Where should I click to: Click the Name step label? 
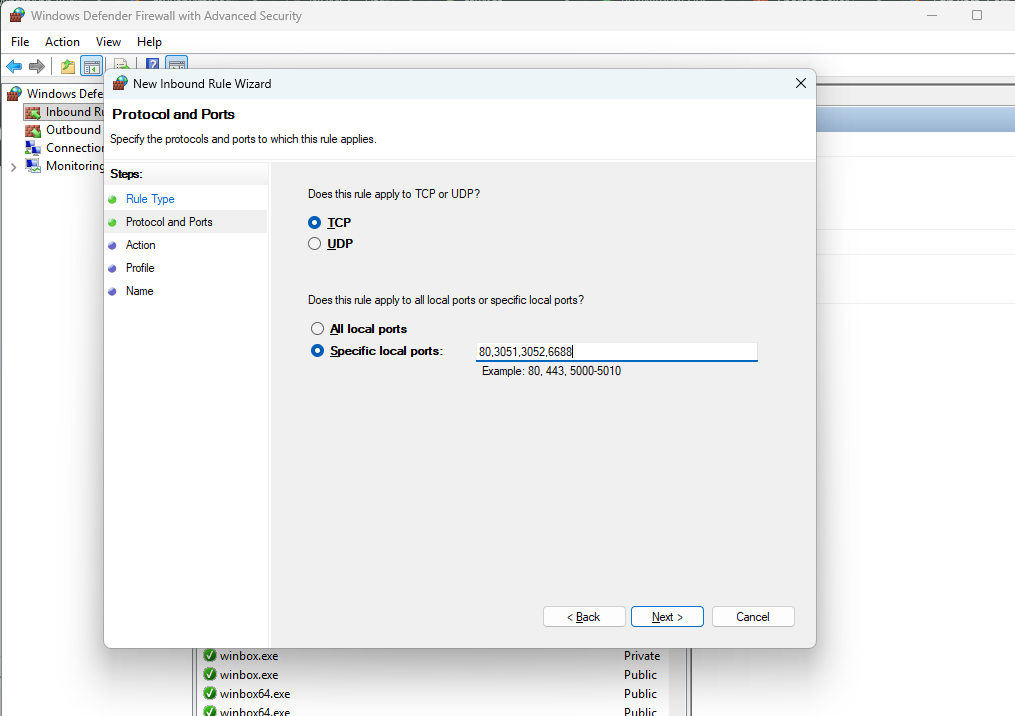point(139,291)
